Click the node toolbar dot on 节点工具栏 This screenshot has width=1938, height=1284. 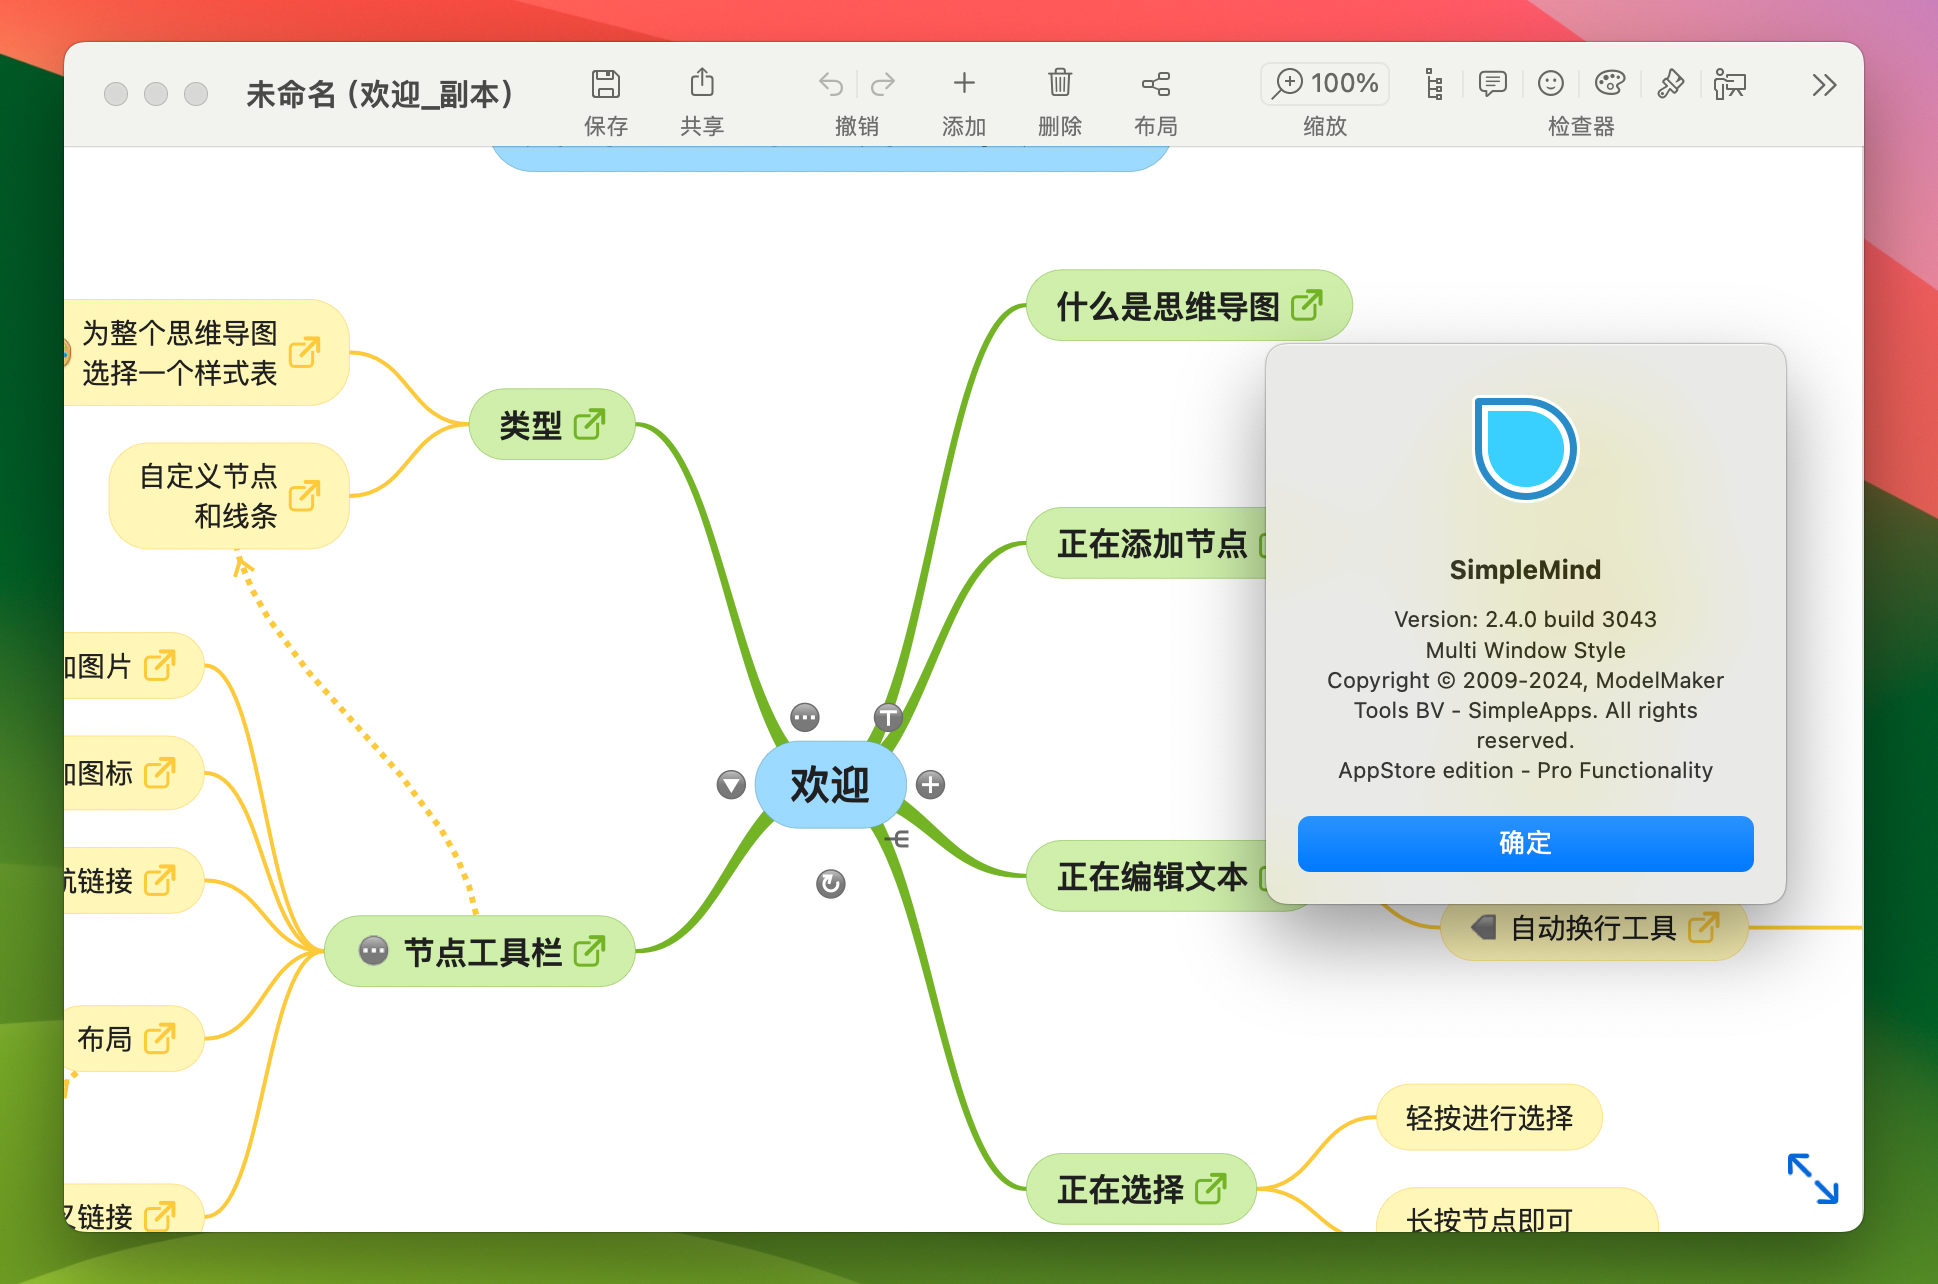[x=374, y=951]
